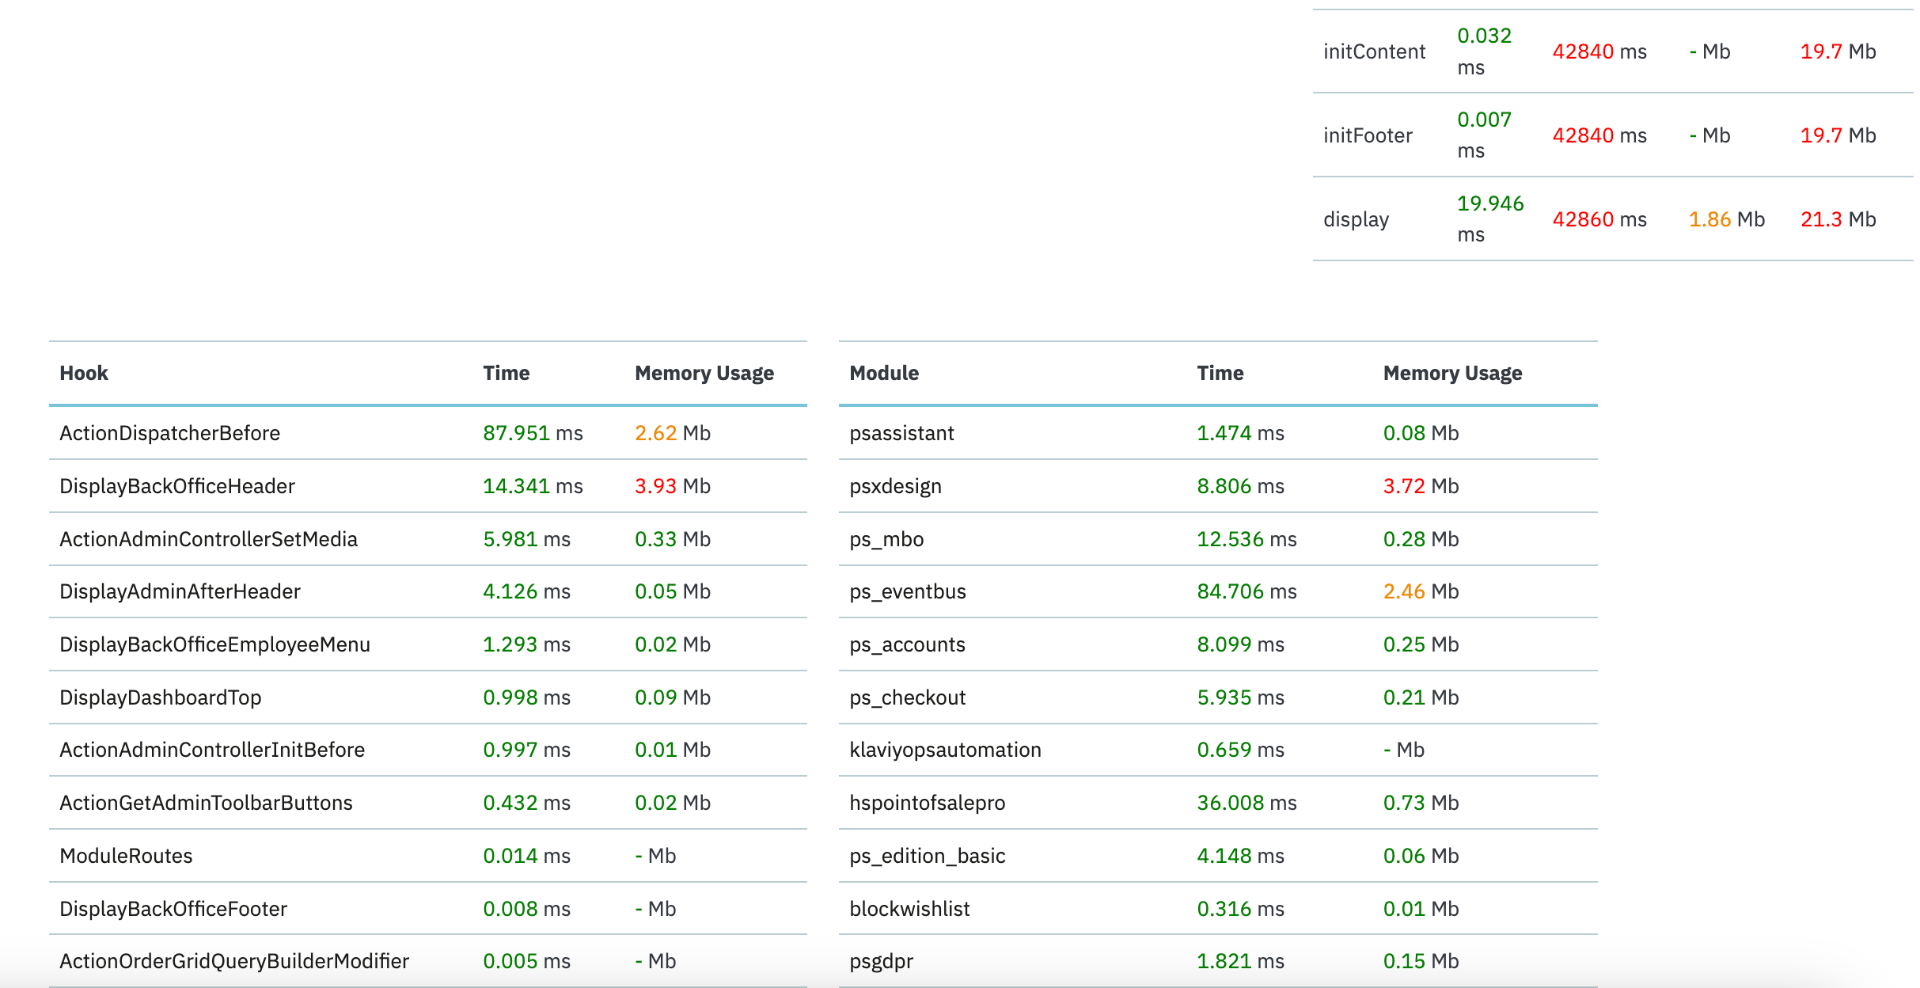Select the hspointofsalepro module entry
The image size is (1920, 988).
pos(927,803)
